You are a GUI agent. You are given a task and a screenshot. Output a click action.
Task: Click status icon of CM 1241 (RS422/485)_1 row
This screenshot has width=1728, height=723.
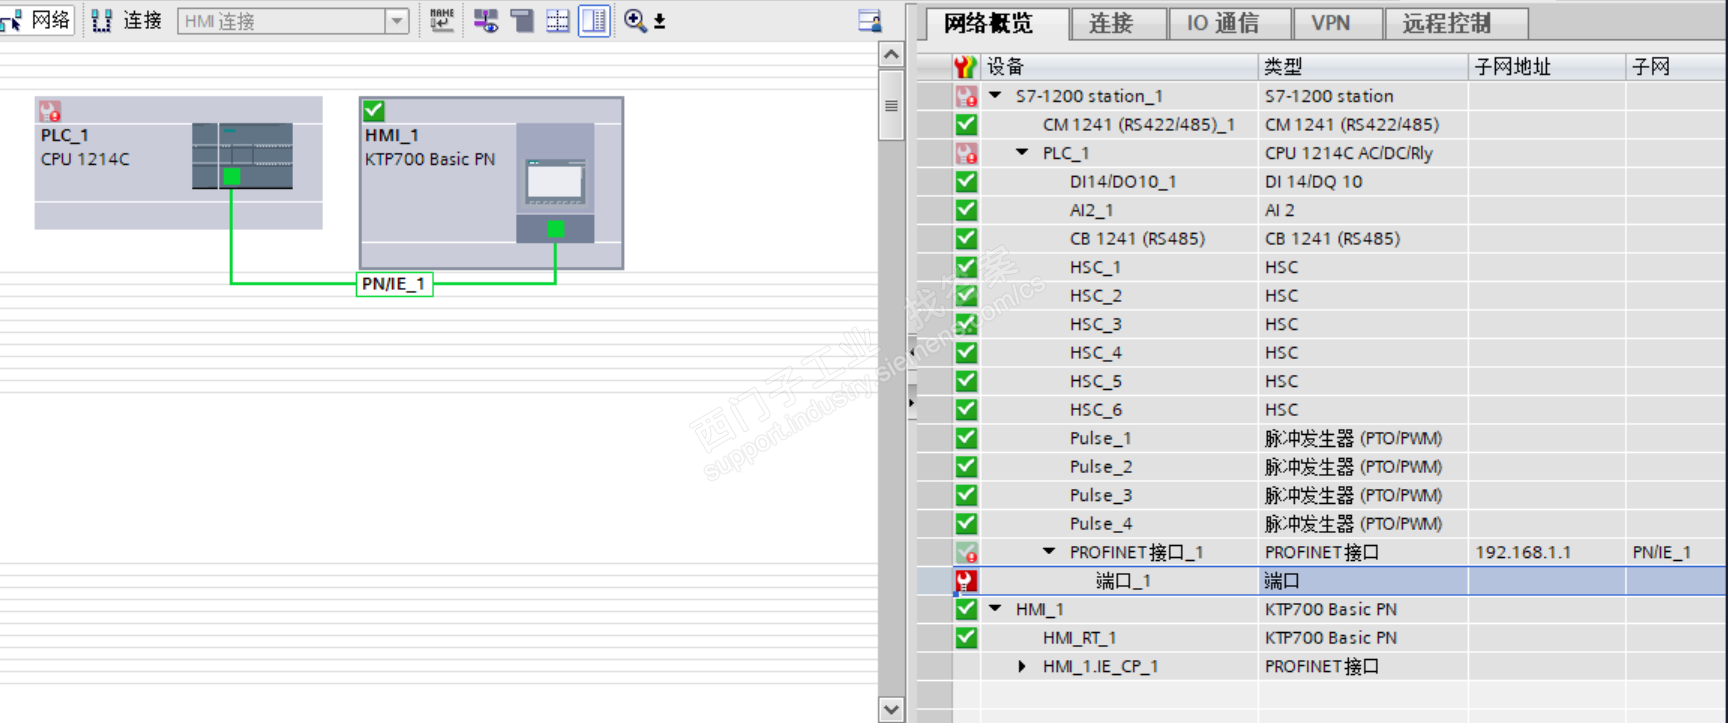click(x=966, y=125)
